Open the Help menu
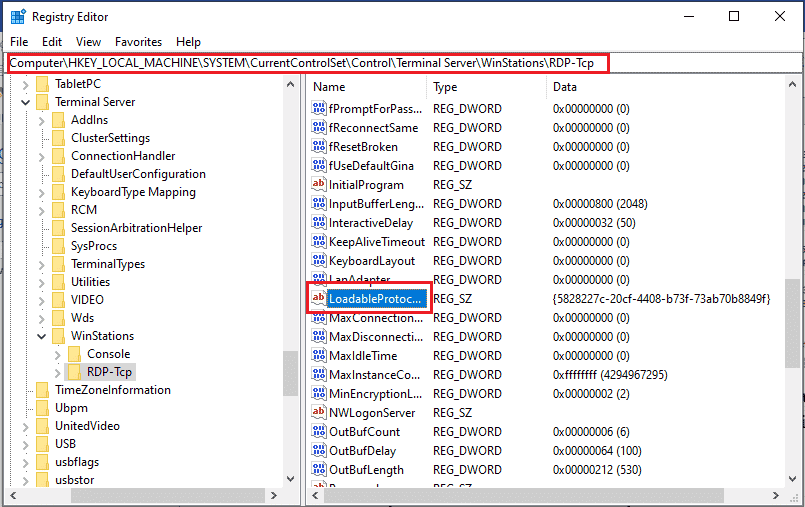The image size is (805, 507). pyautogui.click(x=188, y=42)
